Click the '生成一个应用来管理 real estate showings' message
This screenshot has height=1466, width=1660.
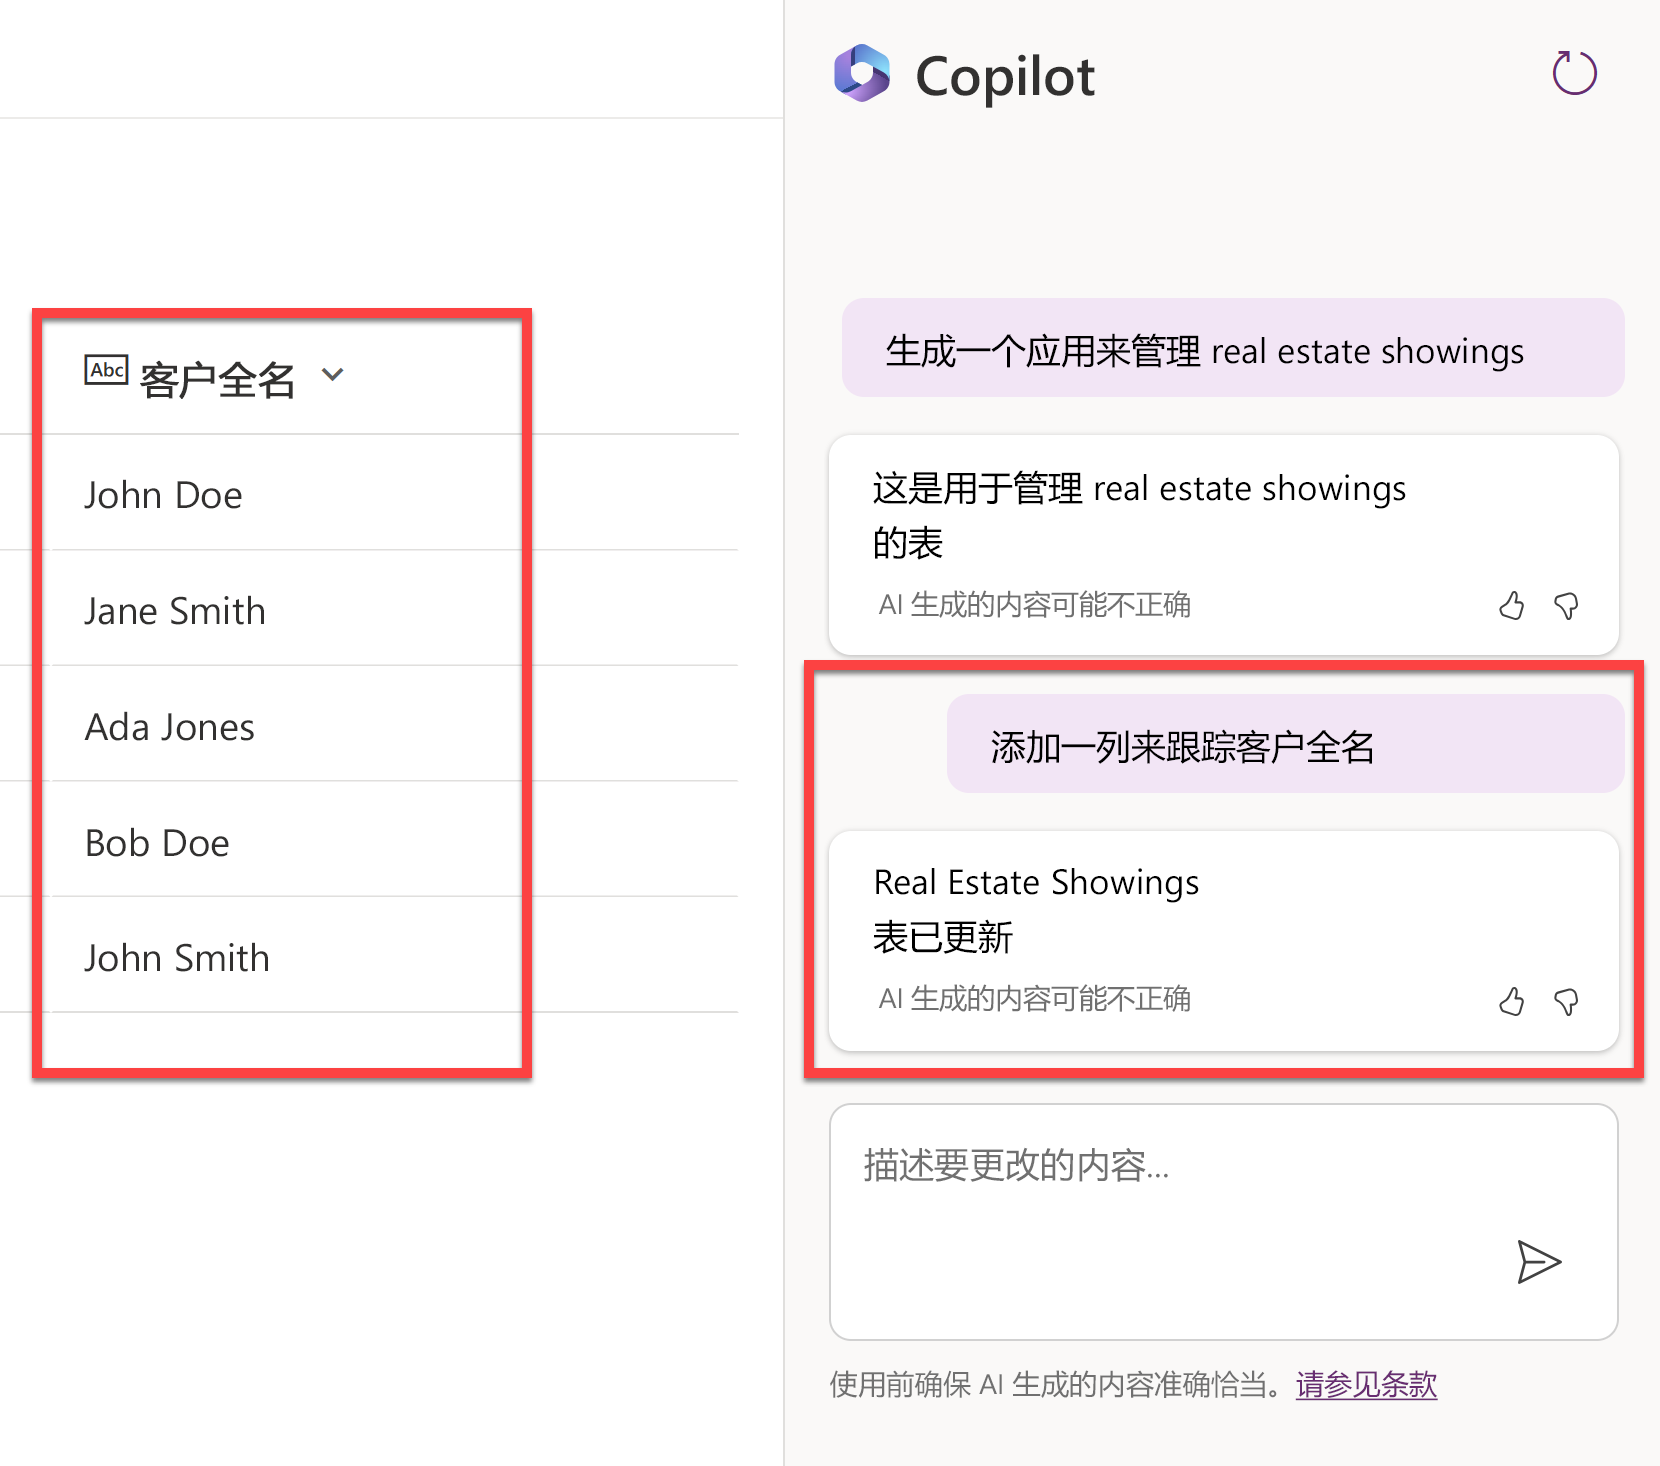point(1233,348)
